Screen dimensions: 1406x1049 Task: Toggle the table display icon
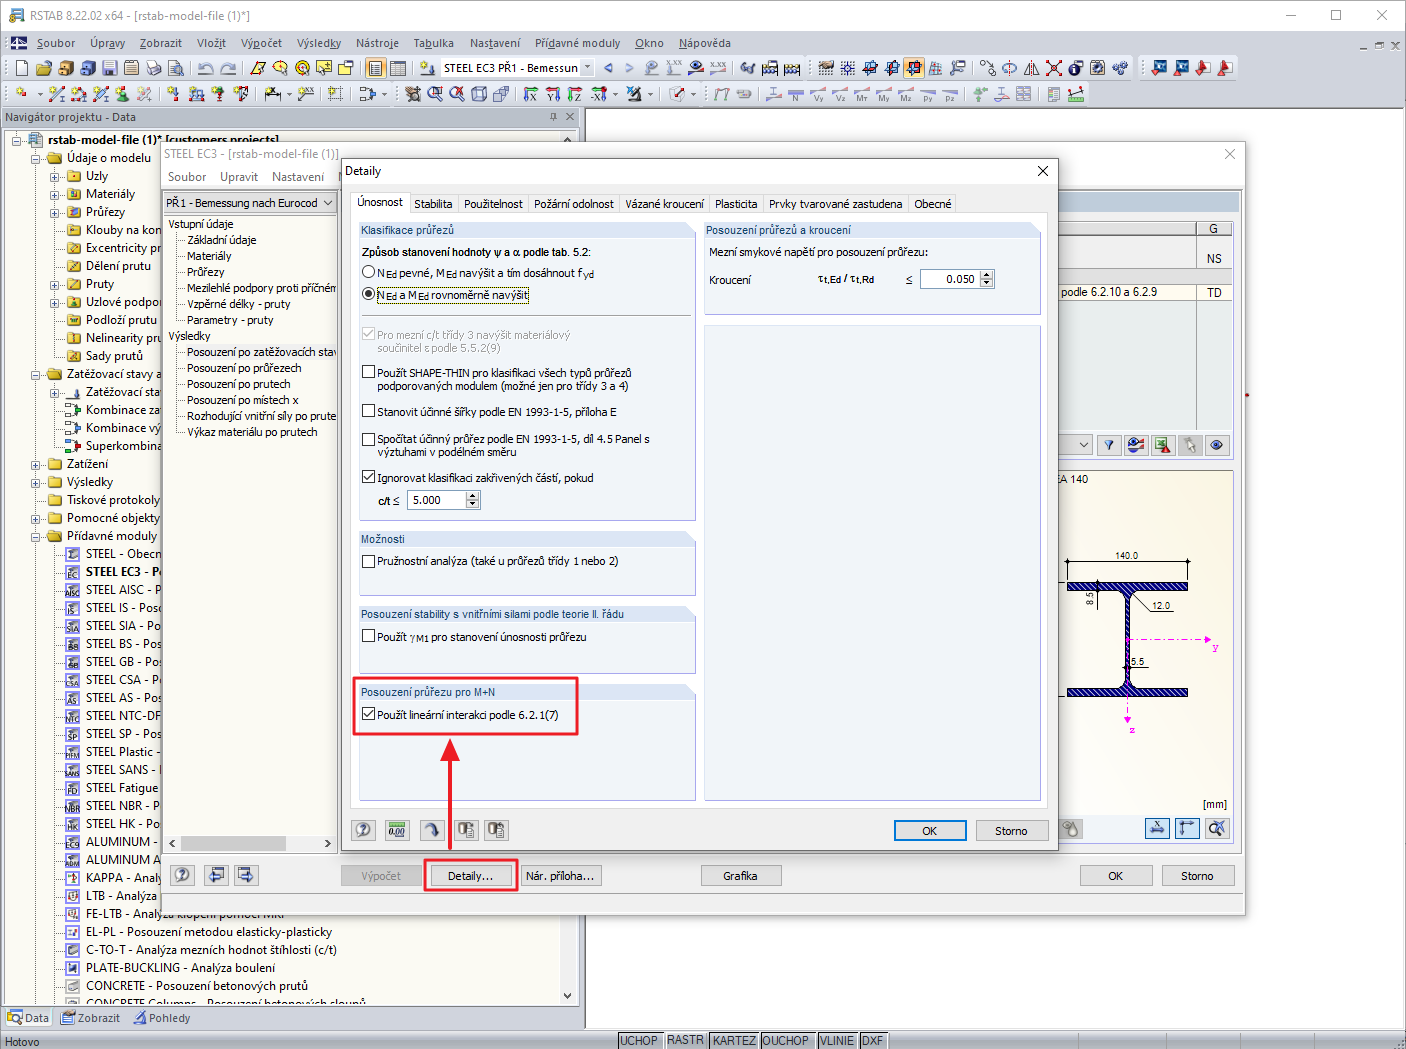(x=397, y=68)
